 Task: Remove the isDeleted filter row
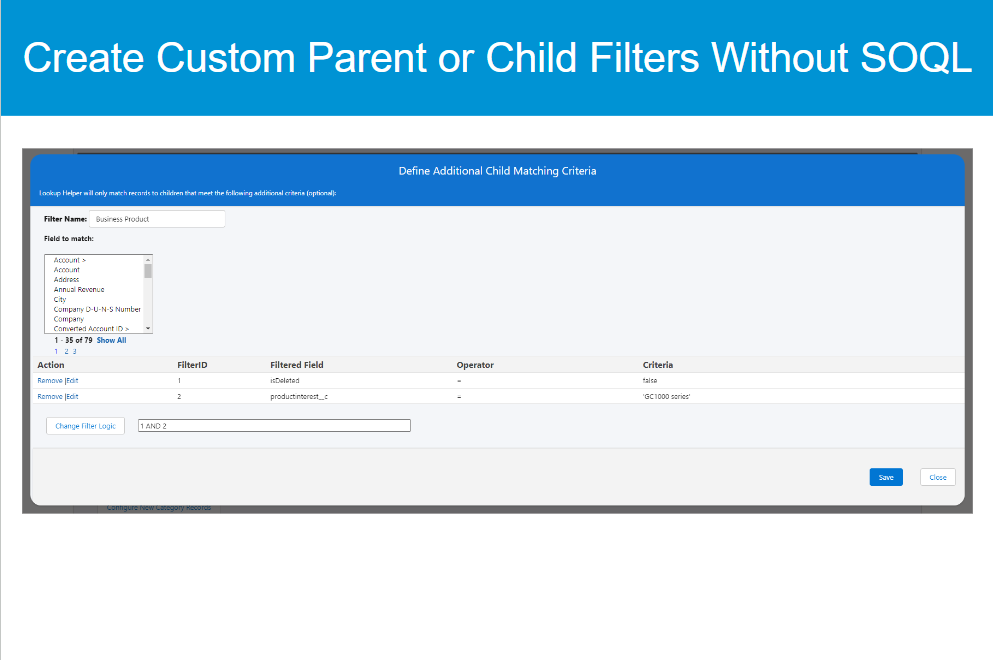(x=49, y=381)
